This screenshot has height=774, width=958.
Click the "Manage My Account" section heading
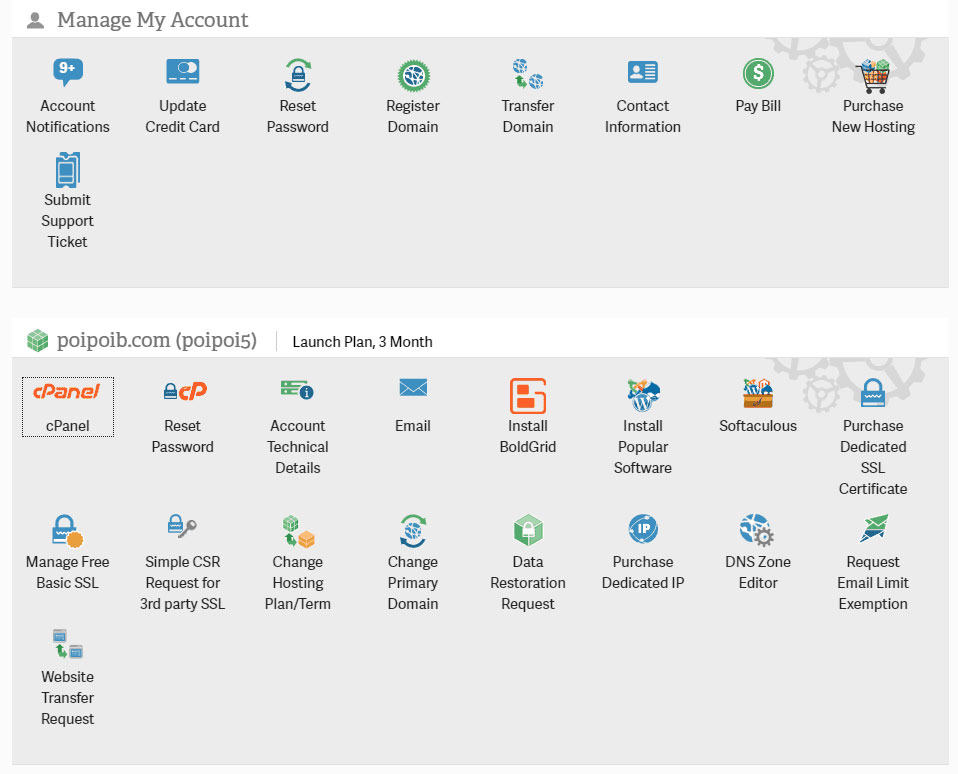(x=153, y=20)
